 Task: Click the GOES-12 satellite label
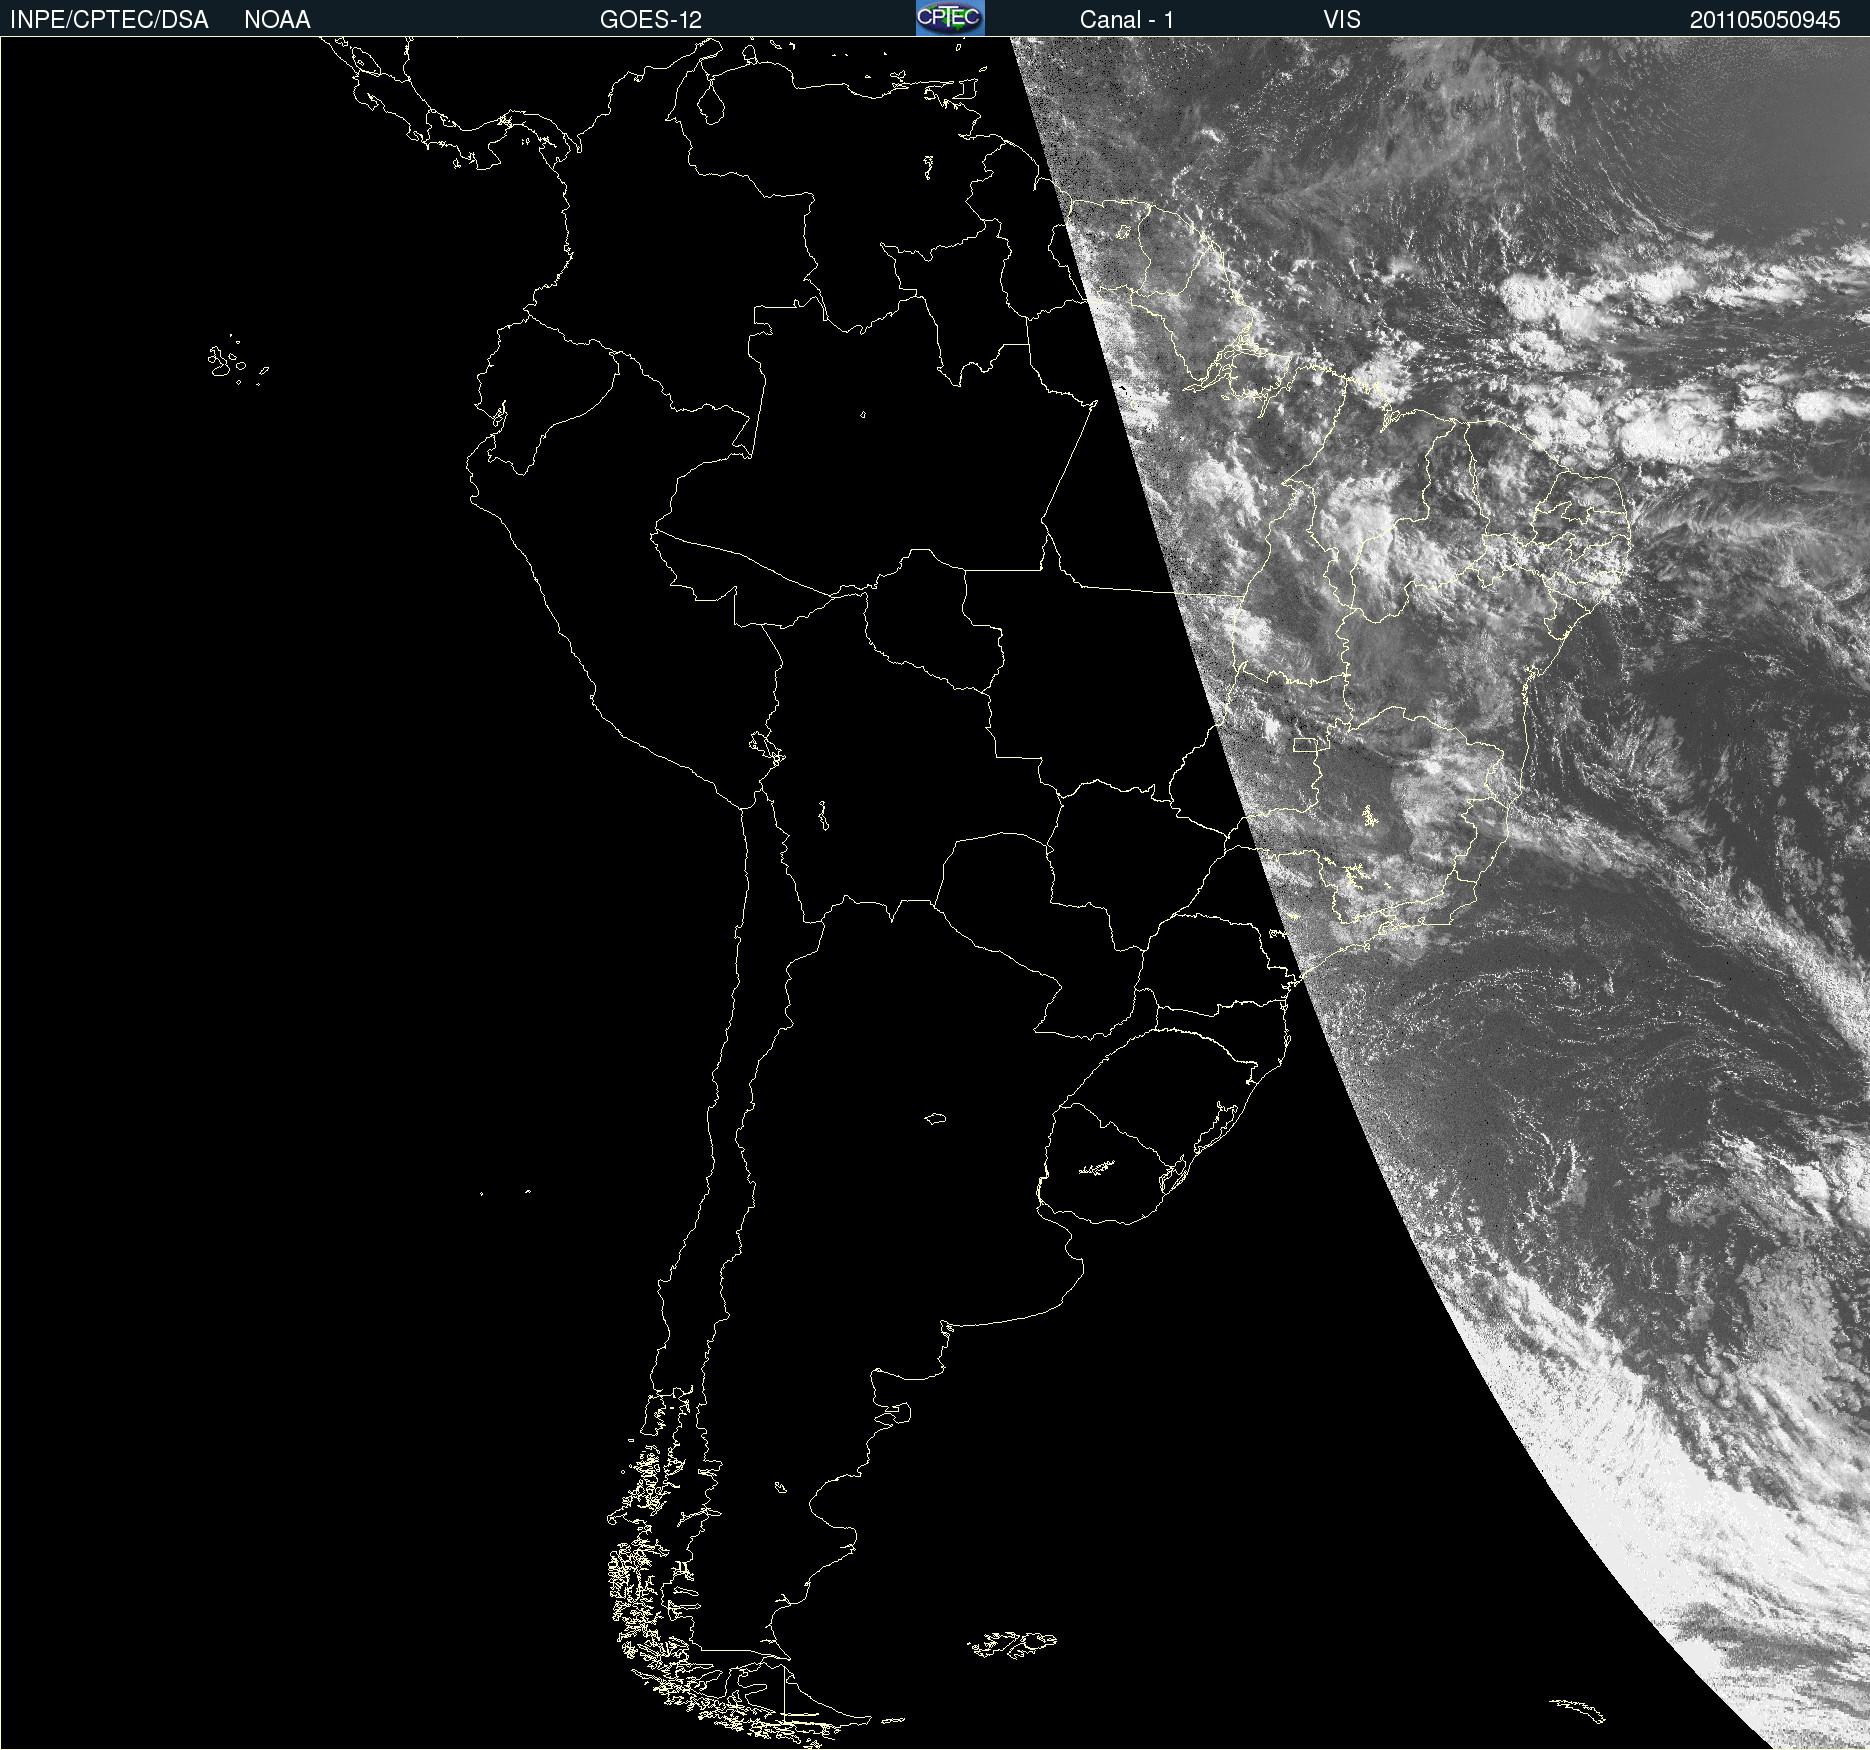pyautogui.click(x=651, y=20)
